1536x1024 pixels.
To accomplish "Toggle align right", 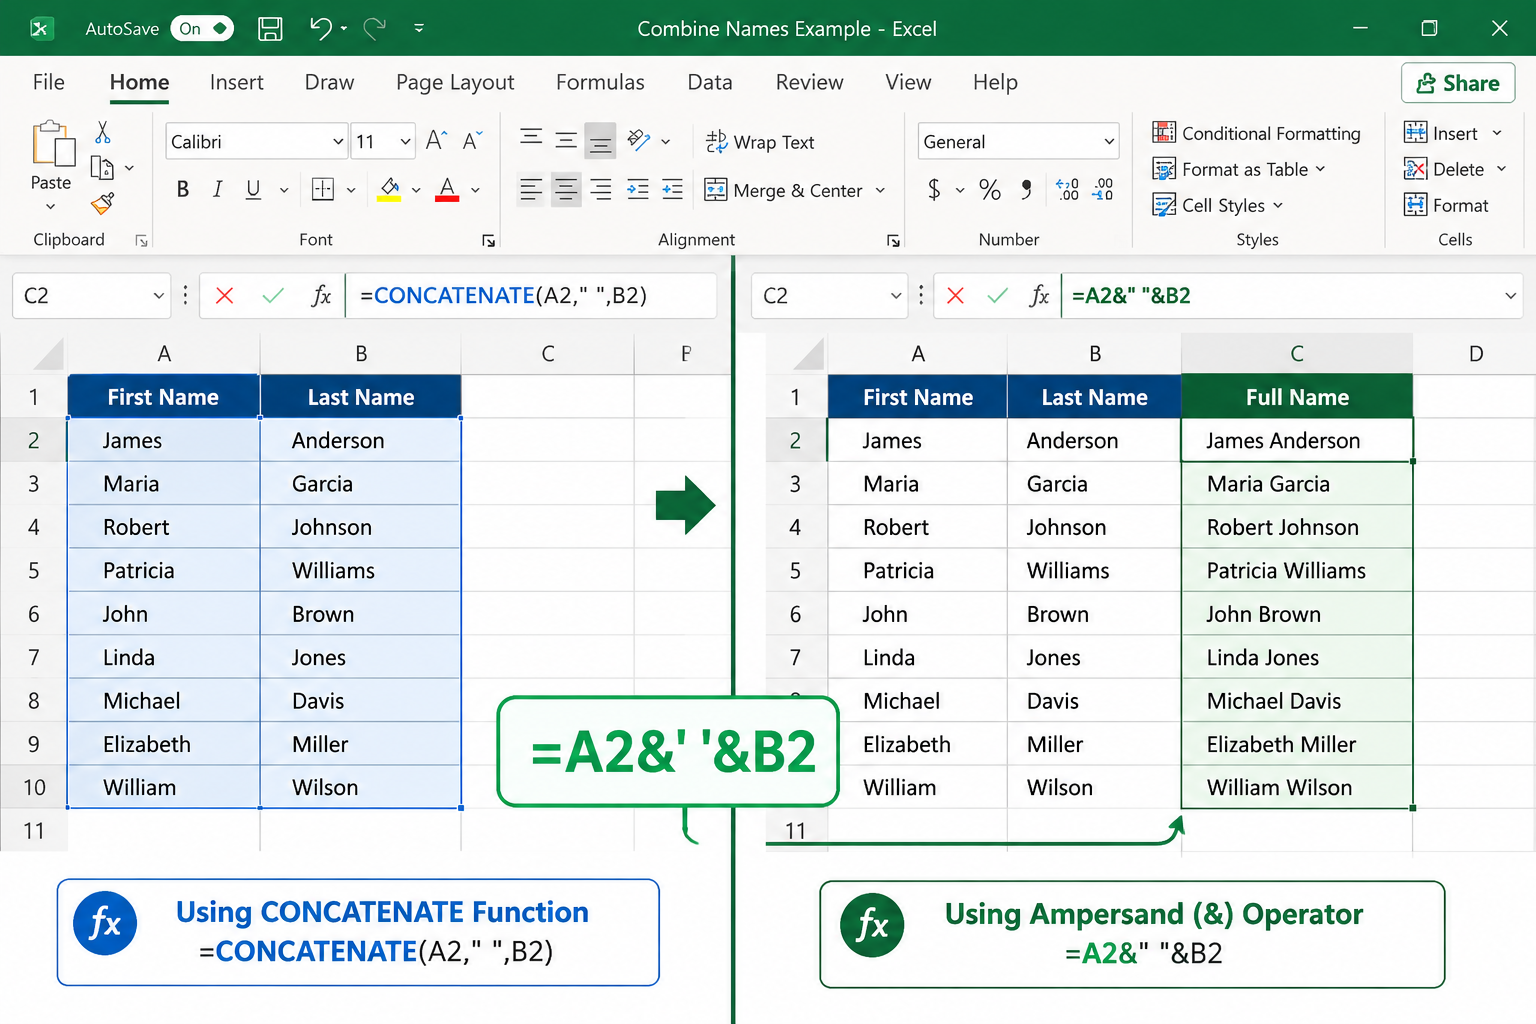I will point(600,189).
